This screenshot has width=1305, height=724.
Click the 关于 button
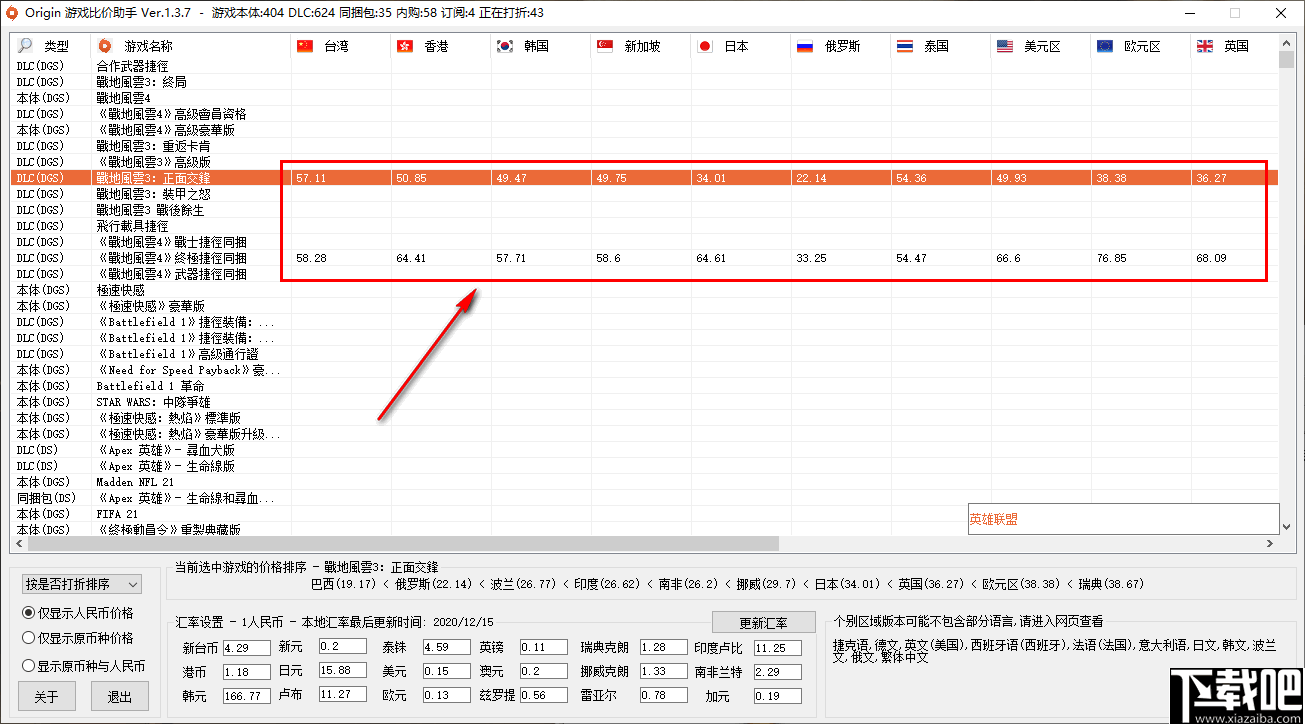pyautogui.click(x=46, y=696)
